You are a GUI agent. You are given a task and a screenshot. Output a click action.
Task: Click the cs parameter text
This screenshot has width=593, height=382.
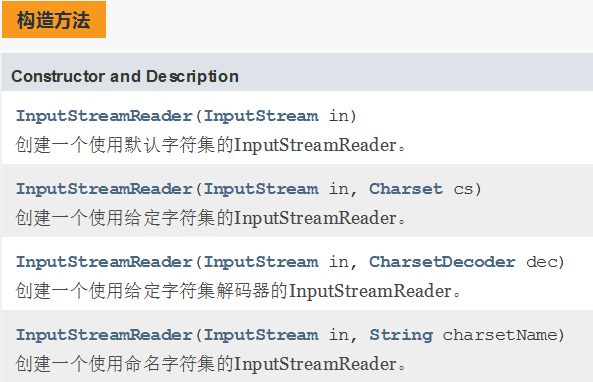463,189
